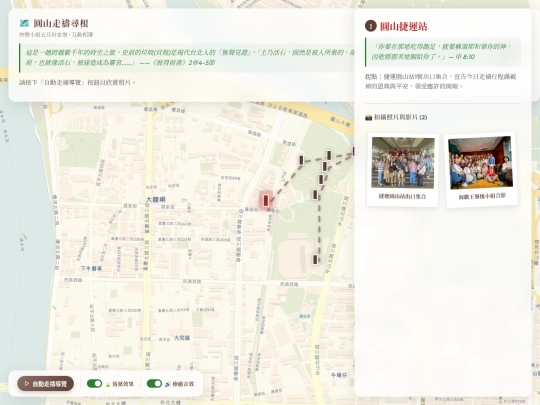The height and width of the screenshot is (405, 540).
Task: Click the green scripture quote in station panel
Action: [443, 52]
